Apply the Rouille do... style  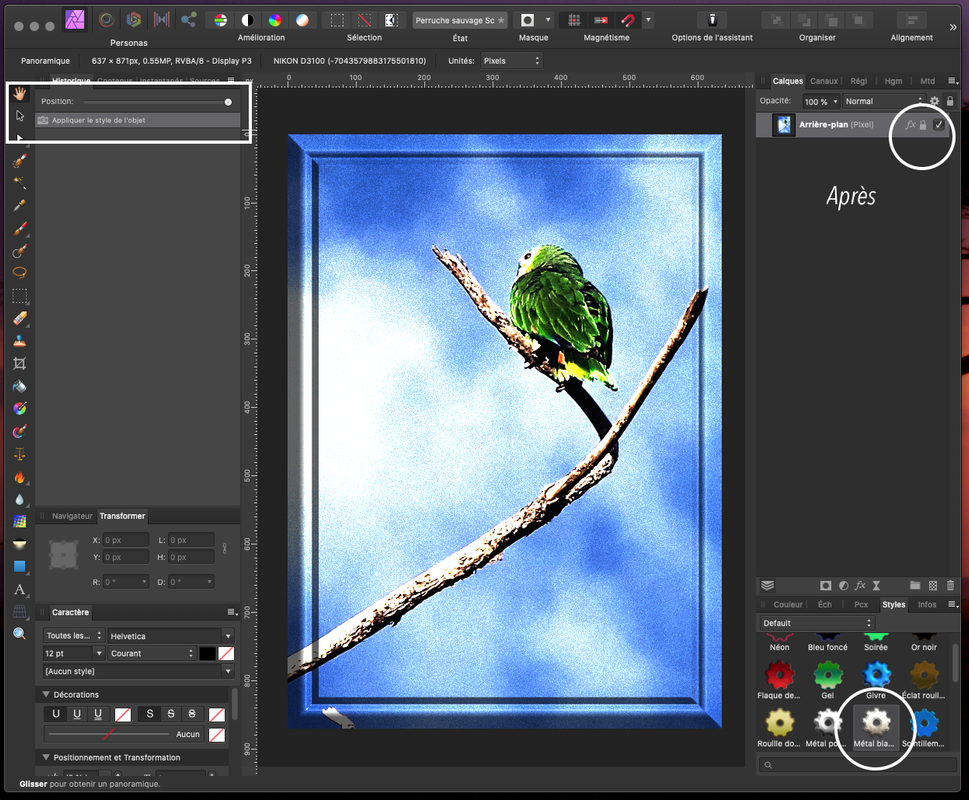(779, 728)
